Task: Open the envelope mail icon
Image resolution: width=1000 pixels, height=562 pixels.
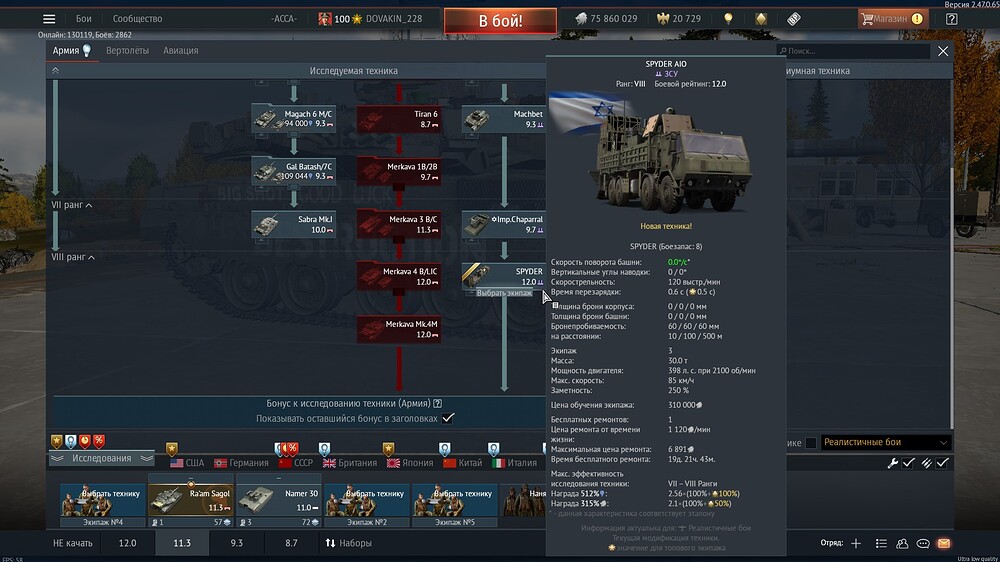Action: pos(944,544)
